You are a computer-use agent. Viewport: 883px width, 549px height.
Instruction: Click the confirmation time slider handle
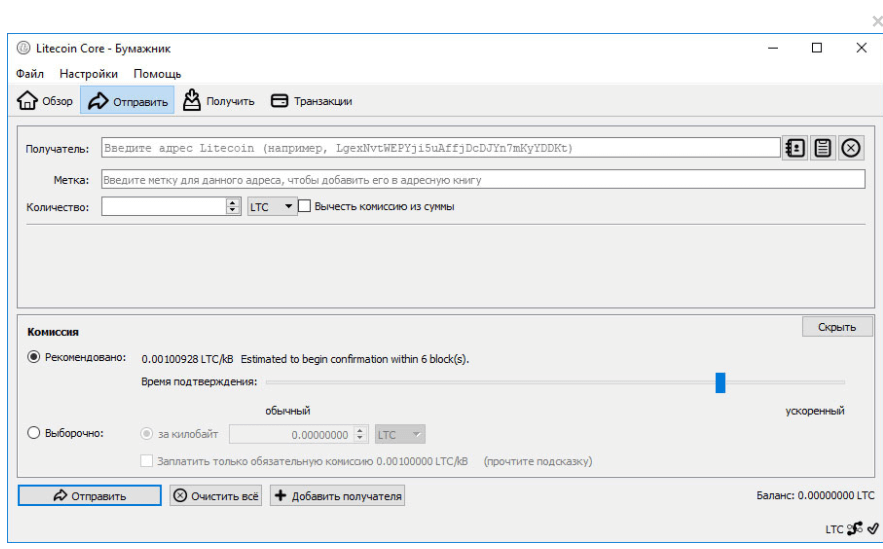tap(720, 382)
